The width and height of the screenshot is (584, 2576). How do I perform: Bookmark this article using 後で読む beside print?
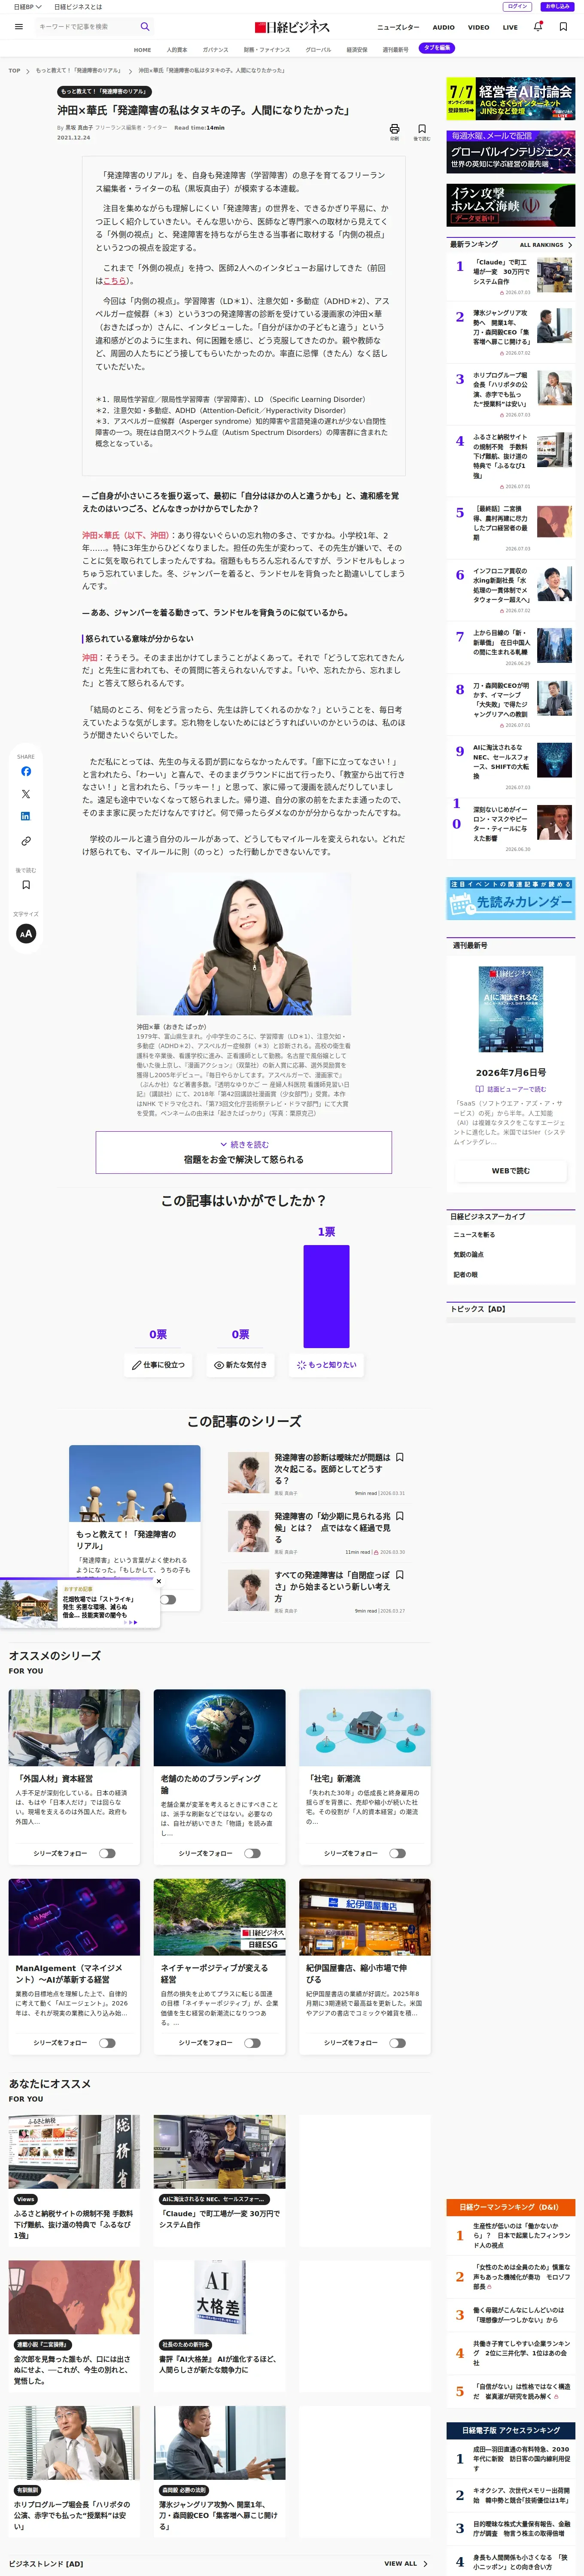pos(422,131)
